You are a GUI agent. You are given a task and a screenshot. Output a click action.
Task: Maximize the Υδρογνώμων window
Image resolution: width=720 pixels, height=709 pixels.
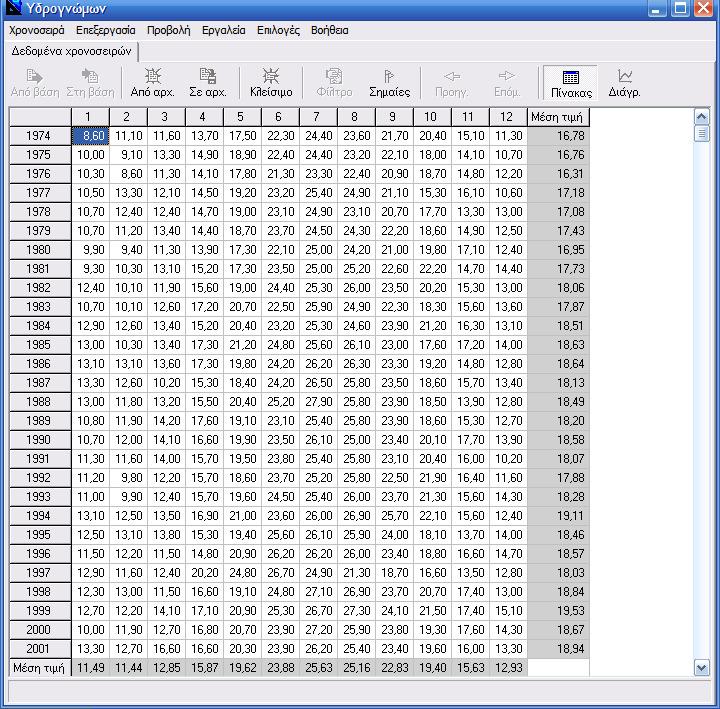(x=680, y=8)
